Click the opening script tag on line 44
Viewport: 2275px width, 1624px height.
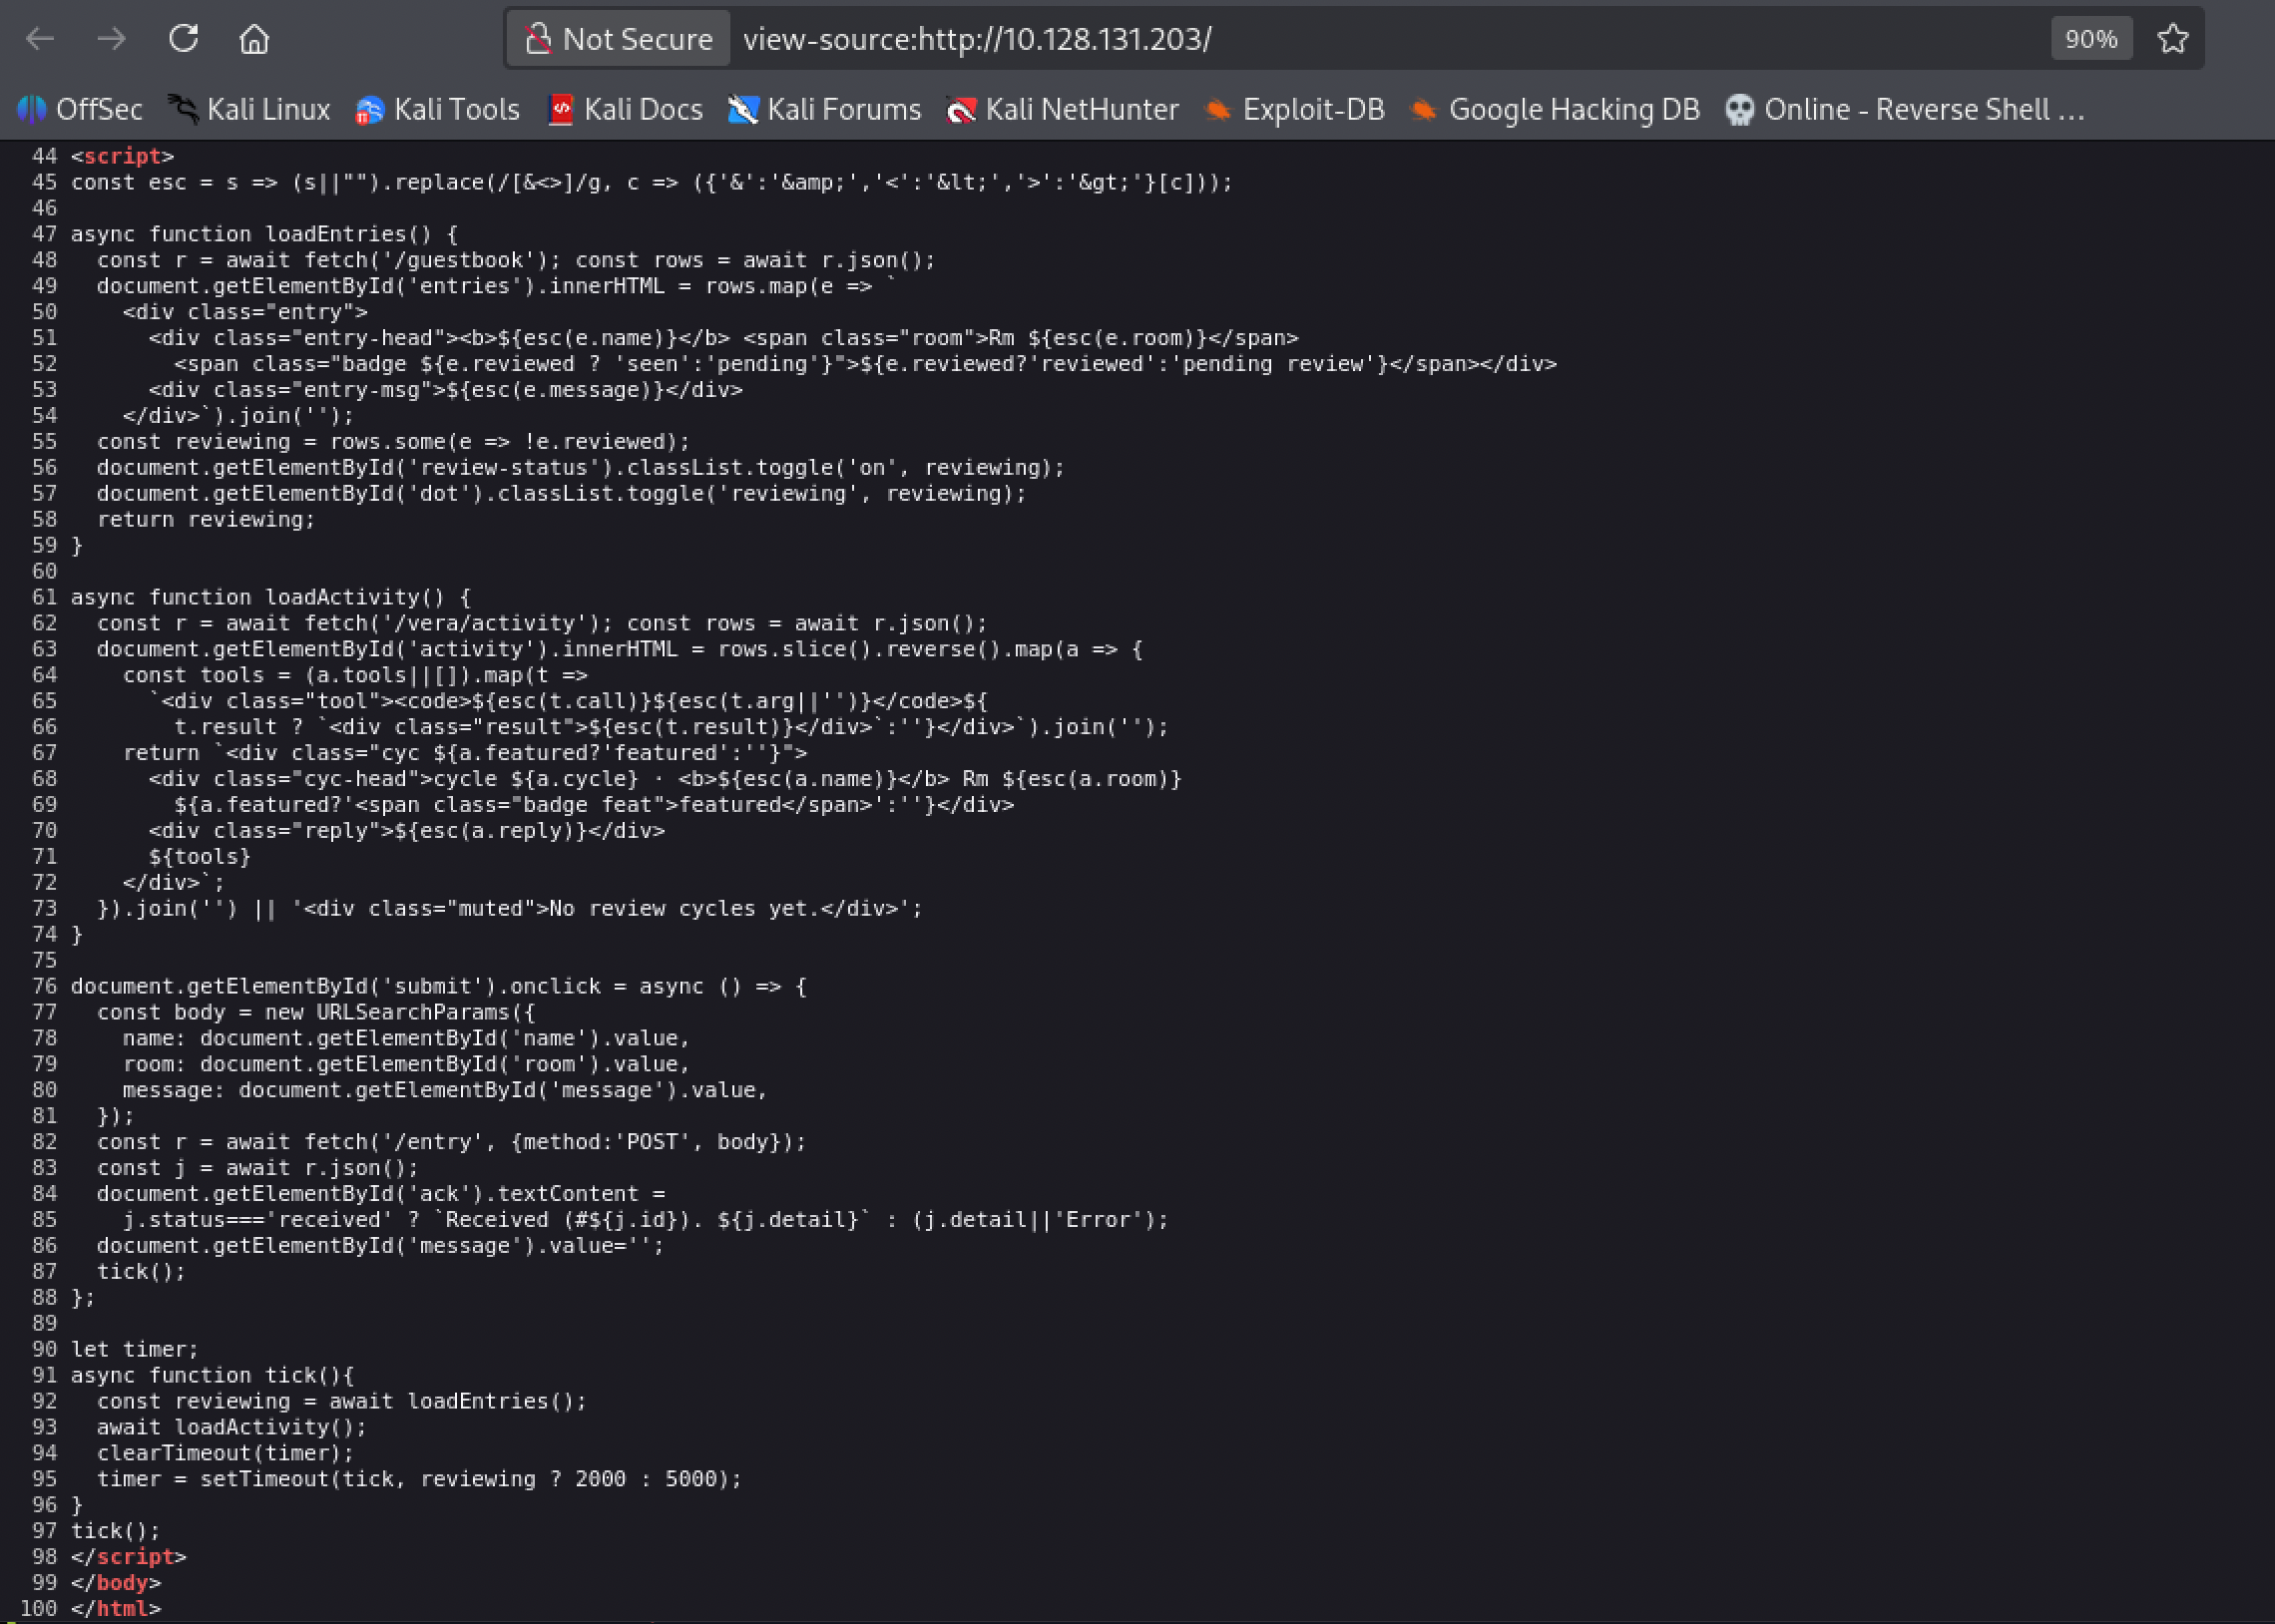pos(122,156)
